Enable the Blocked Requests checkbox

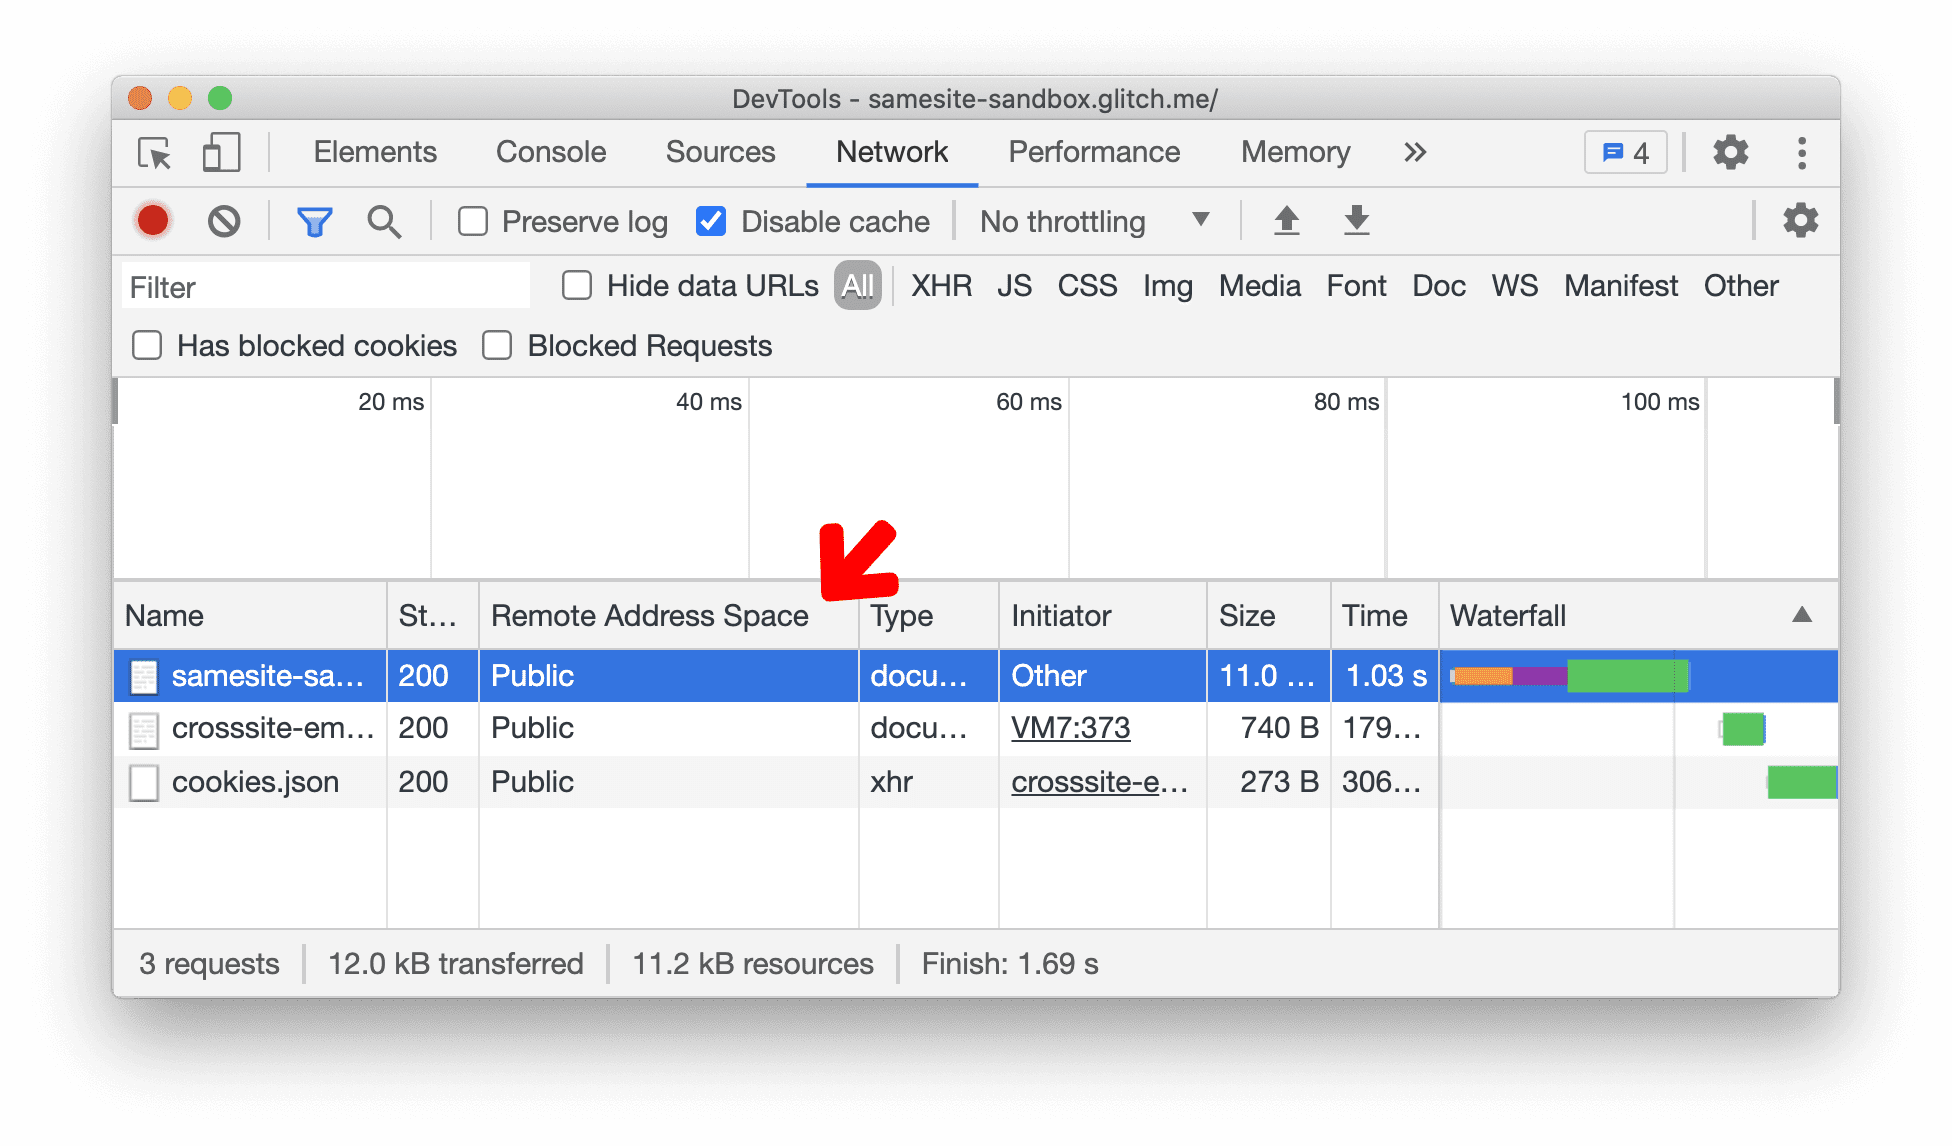click(x=499, y=344)
